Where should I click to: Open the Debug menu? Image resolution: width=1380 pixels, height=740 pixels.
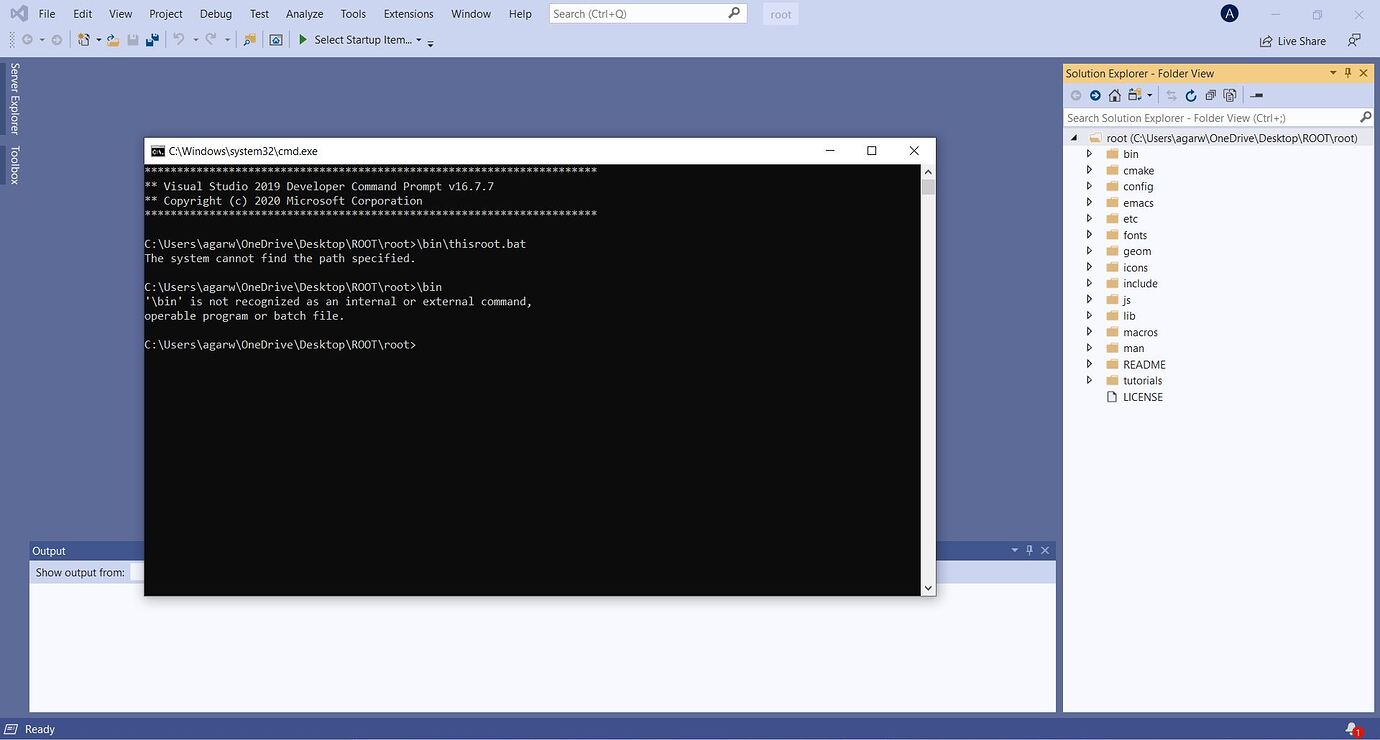pos(215,13)
